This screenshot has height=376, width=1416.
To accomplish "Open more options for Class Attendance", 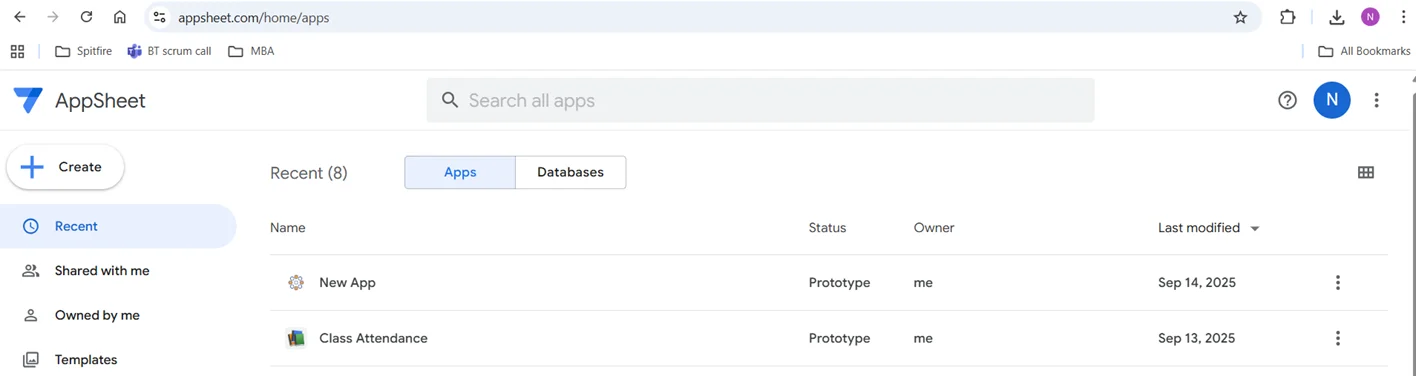I will (1338, 338).
